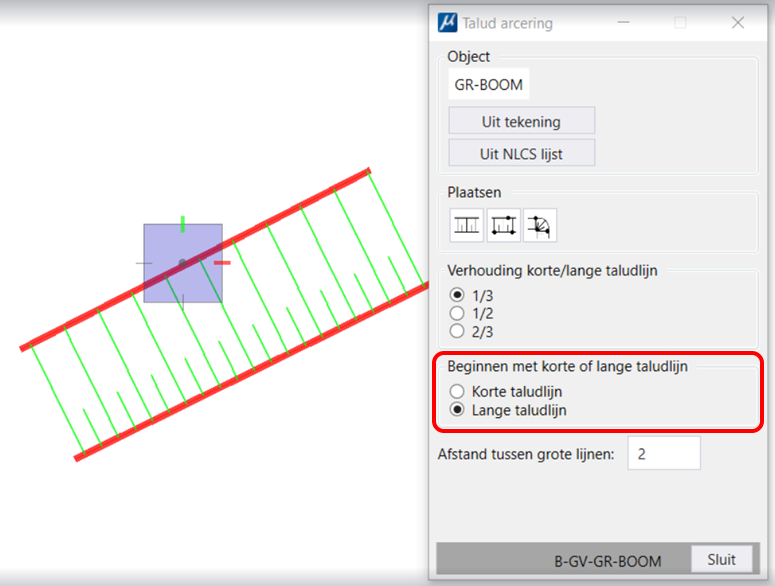Click the Sluit button
This screenshot has width=775, height=586.
click(721, 559)
